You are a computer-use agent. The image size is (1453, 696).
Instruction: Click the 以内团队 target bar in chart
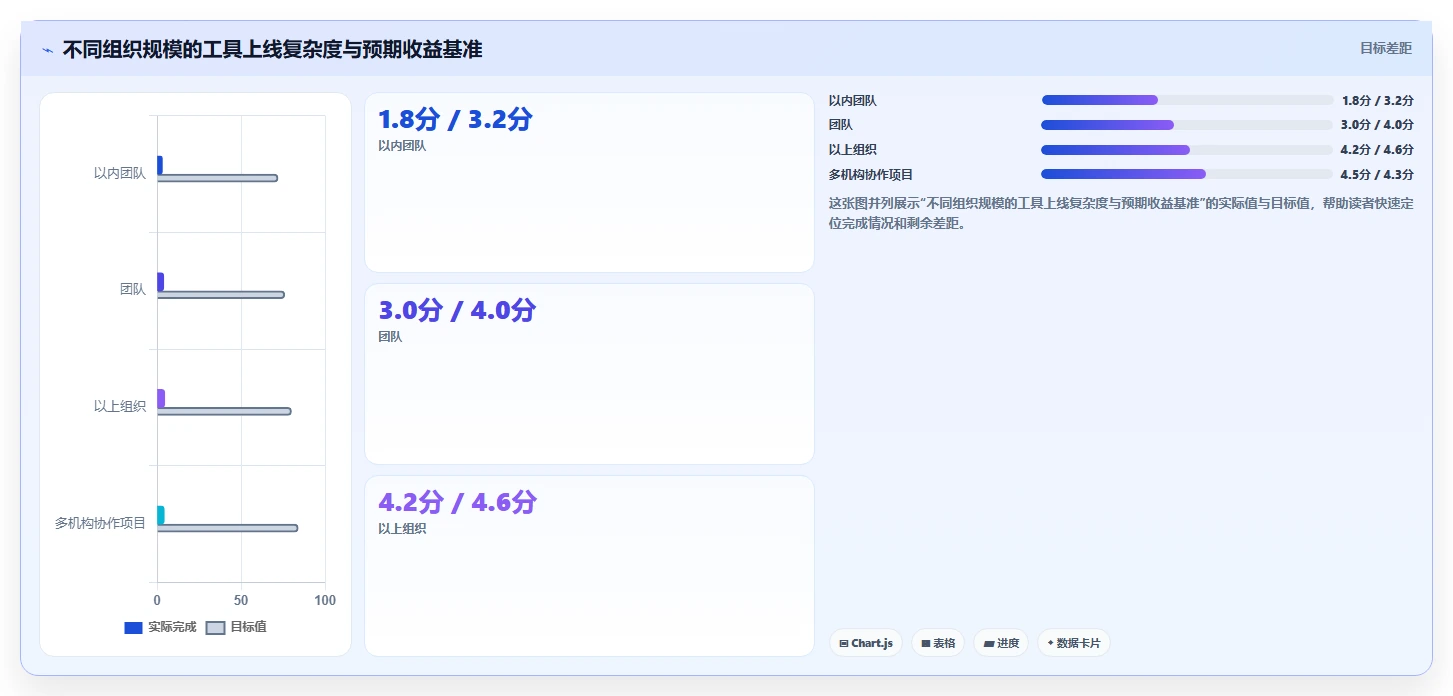217,178
